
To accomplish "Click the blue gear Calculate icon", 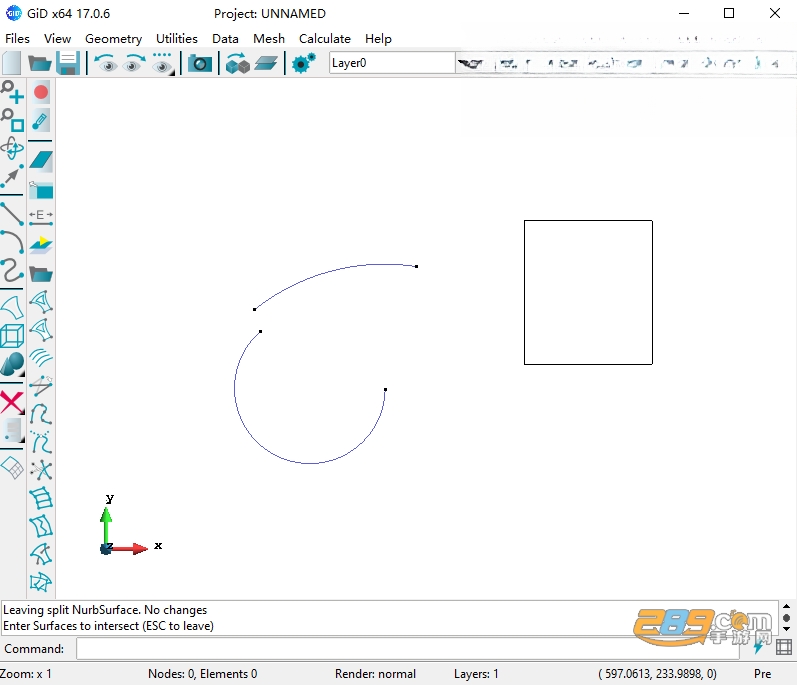I will (x=303, y=64).
